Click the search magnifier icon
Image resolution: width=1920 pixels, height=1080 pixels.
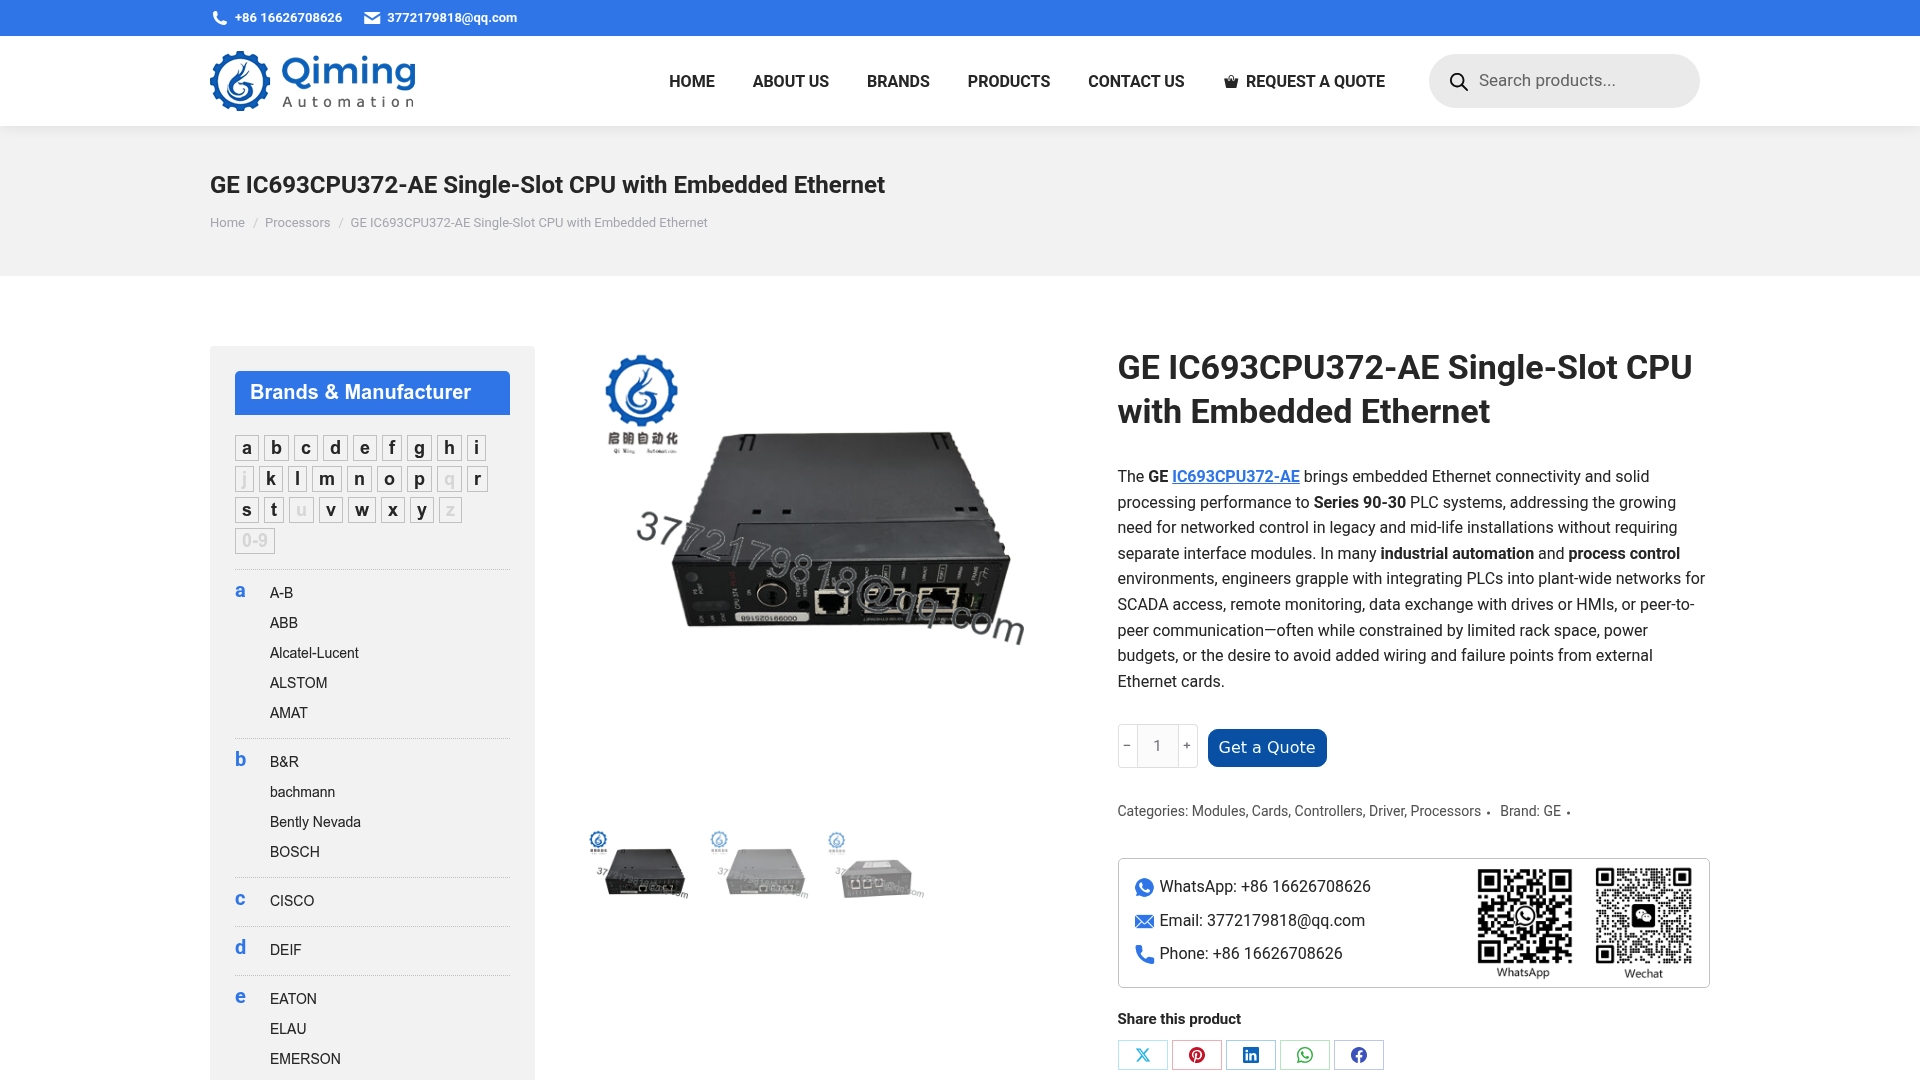[1459, 81]
